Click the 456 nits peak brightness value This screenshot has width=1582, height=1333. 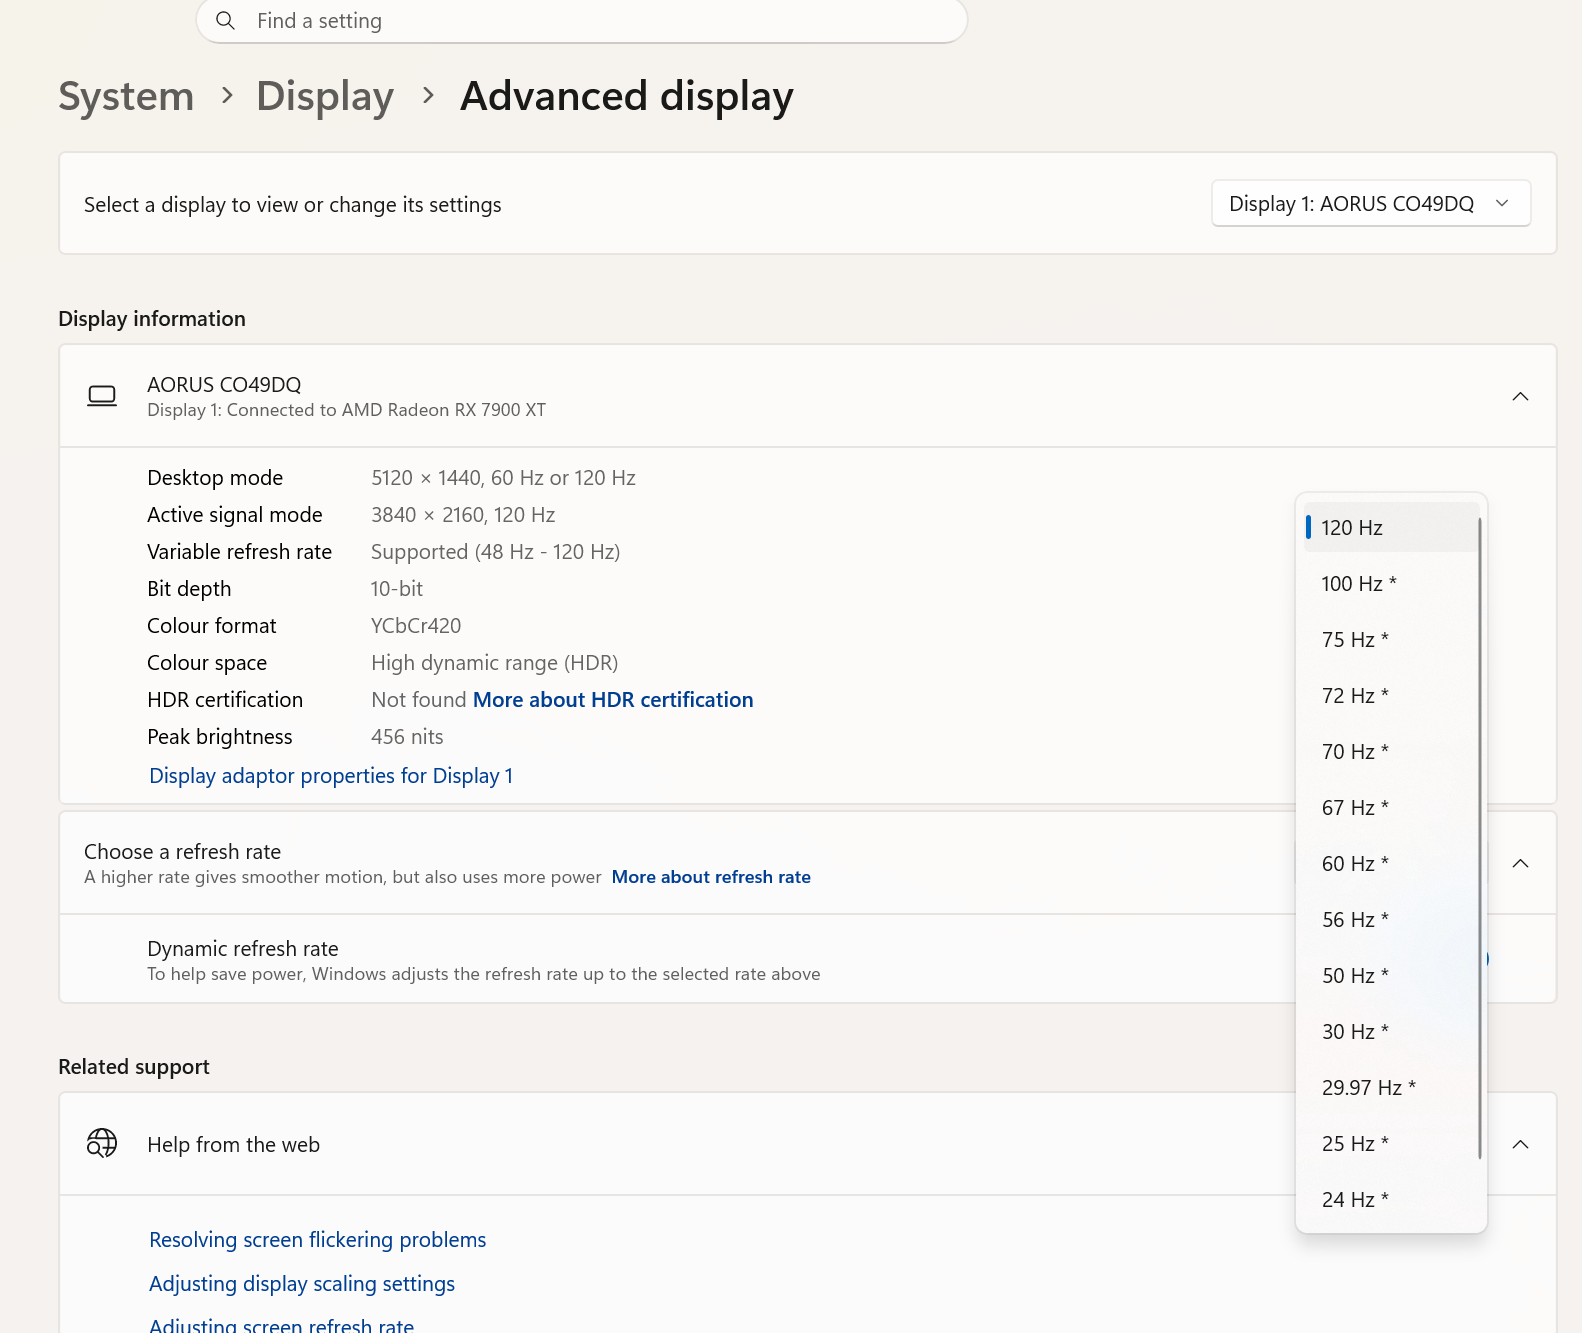click(x=407, y=737)
